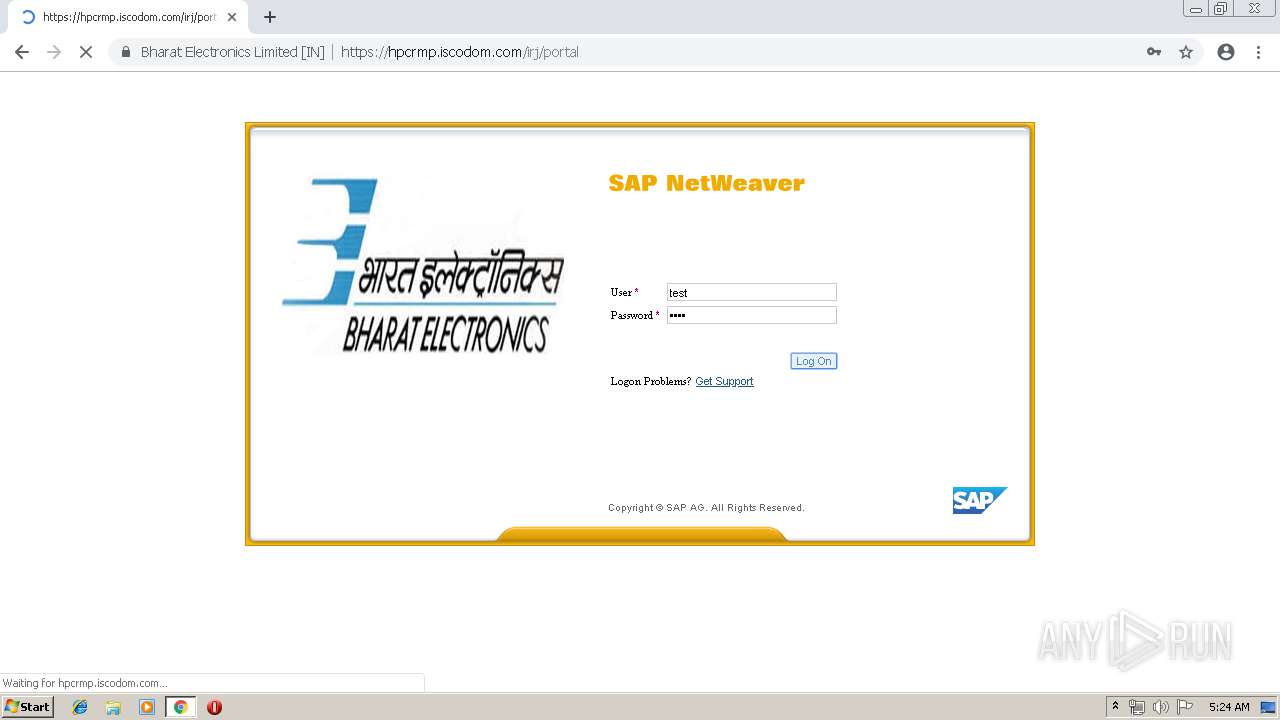
Task: Click the SAP AG copyright text
Action: 706,508
